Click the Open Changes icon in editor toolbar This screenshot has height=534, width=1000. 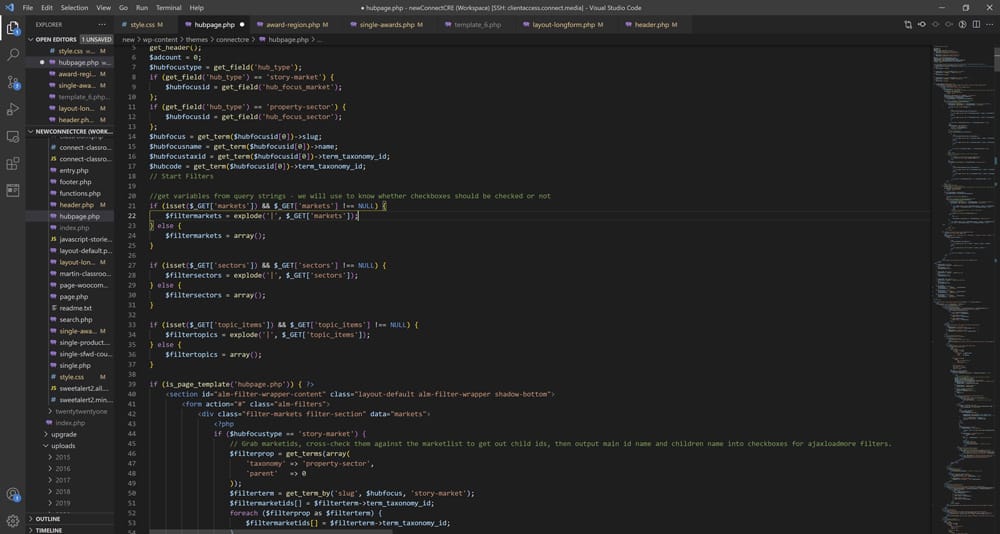[907, 24]
